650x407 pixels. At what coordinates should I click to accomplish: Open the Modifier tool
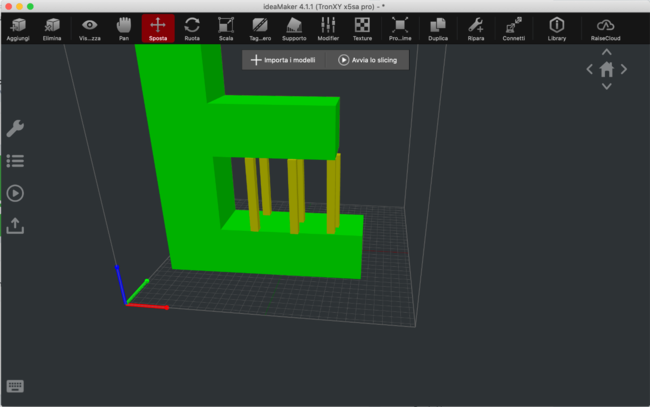(328, 27)
